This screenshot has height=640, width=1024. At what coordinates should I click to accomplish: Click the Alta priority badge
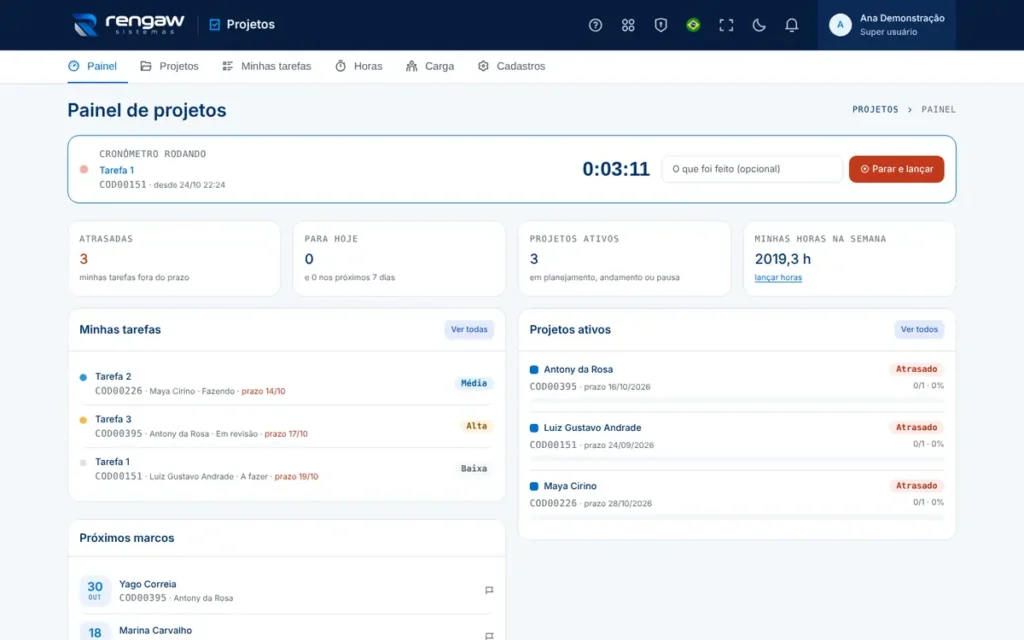pos(476,426)
